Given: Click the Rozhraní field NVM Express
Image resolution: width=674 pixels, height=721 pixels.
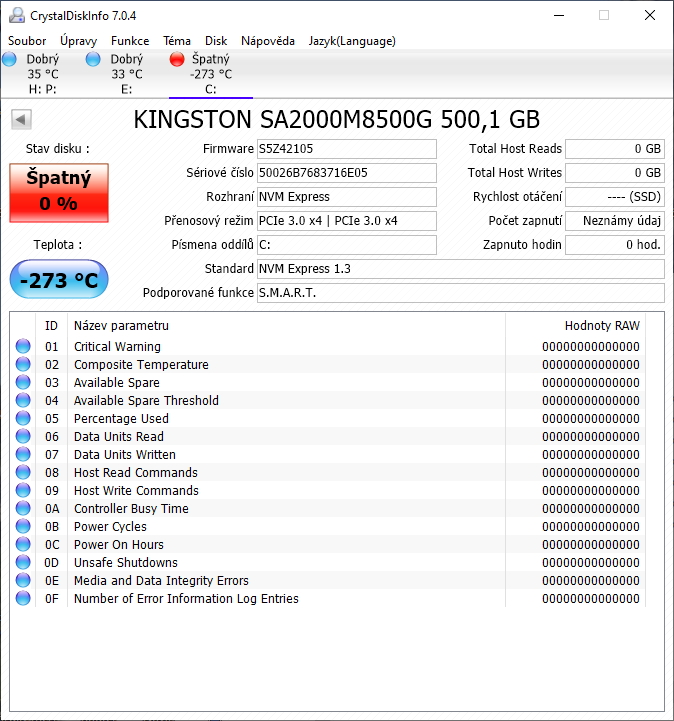Looking at the screenshot, I should point(347,197).
